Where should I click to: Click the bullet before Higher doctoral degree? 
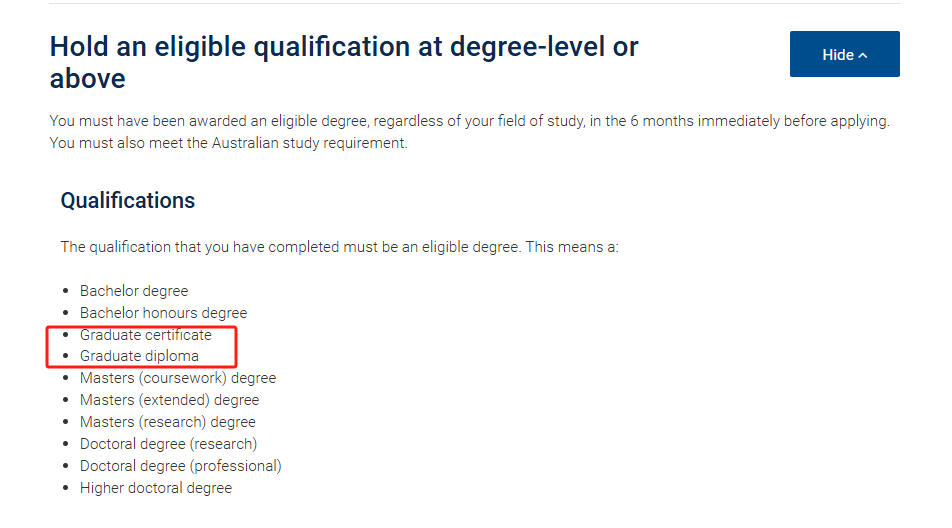point(66,488)
